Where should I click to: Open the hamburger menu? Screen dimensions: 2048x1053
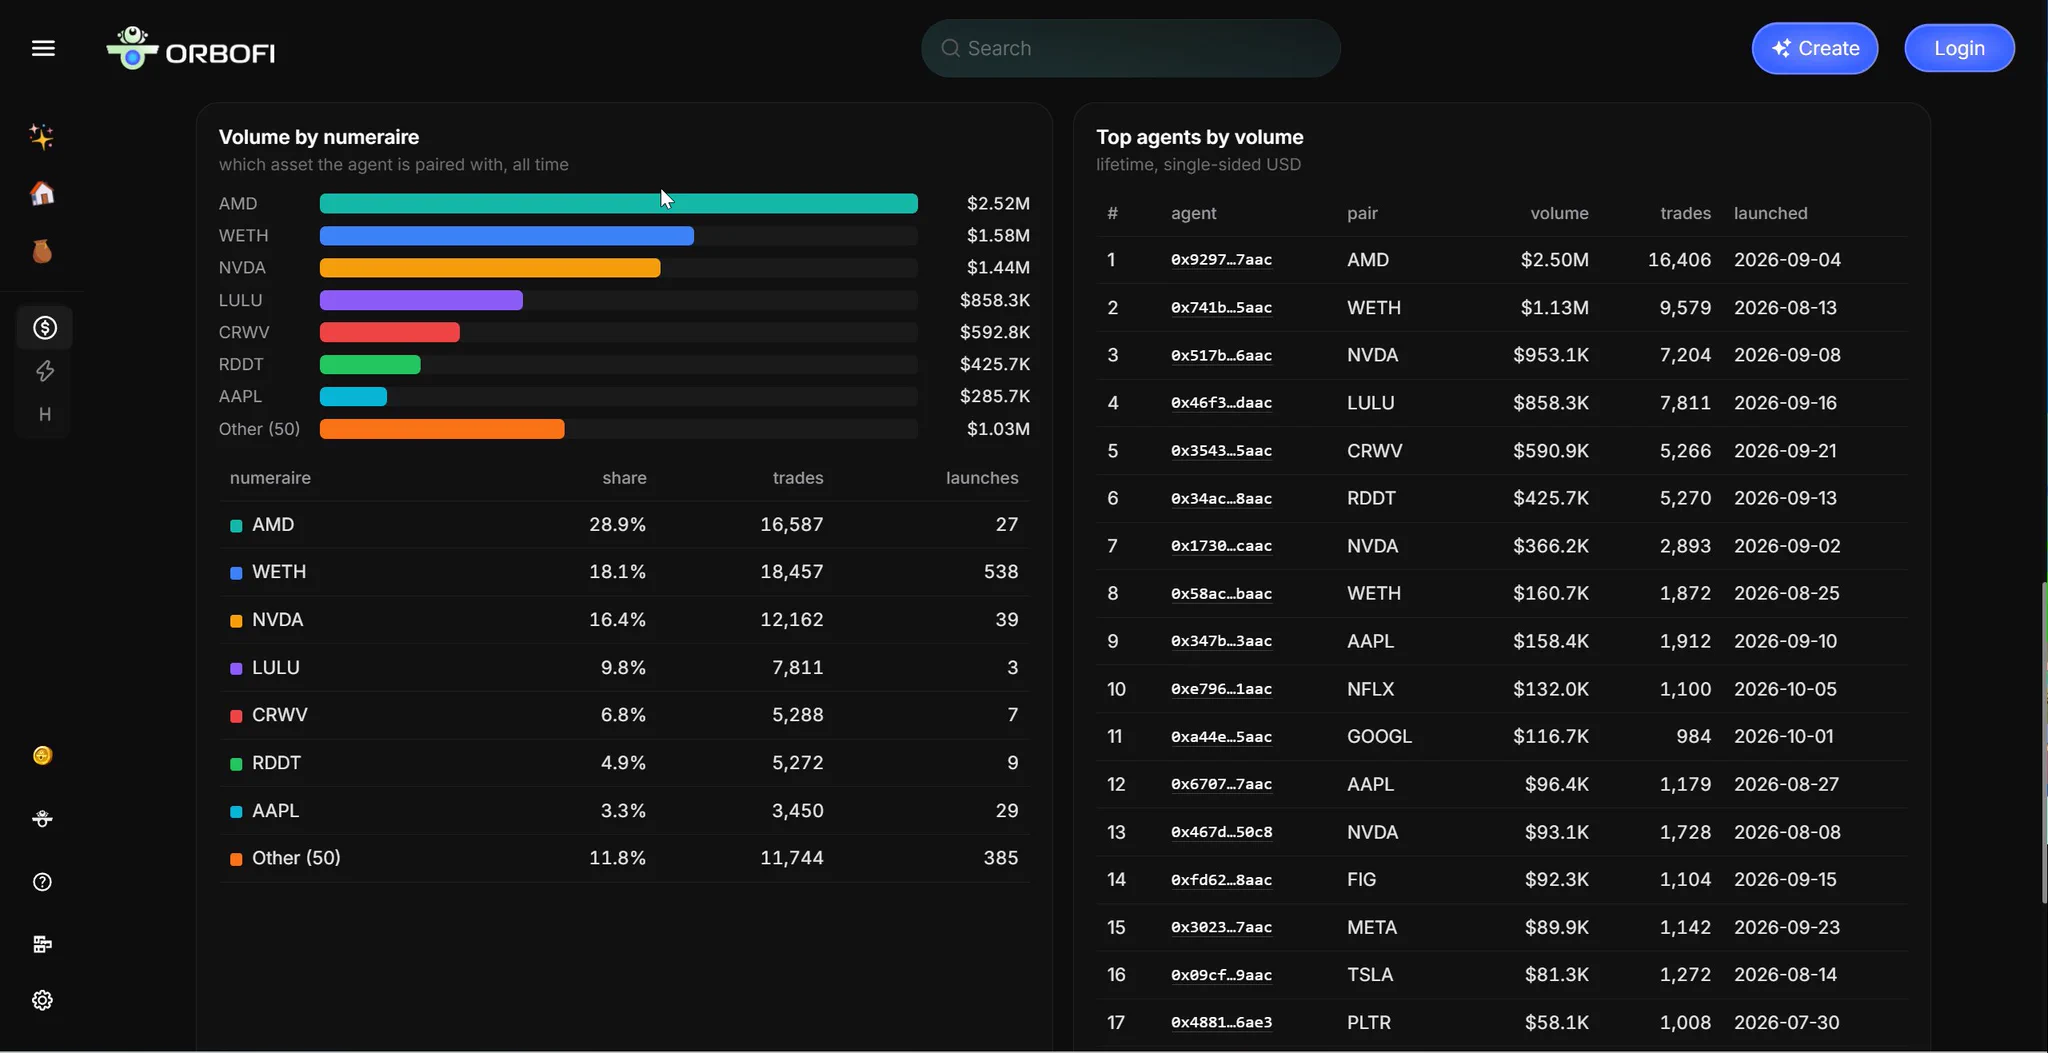click(43, 48)
